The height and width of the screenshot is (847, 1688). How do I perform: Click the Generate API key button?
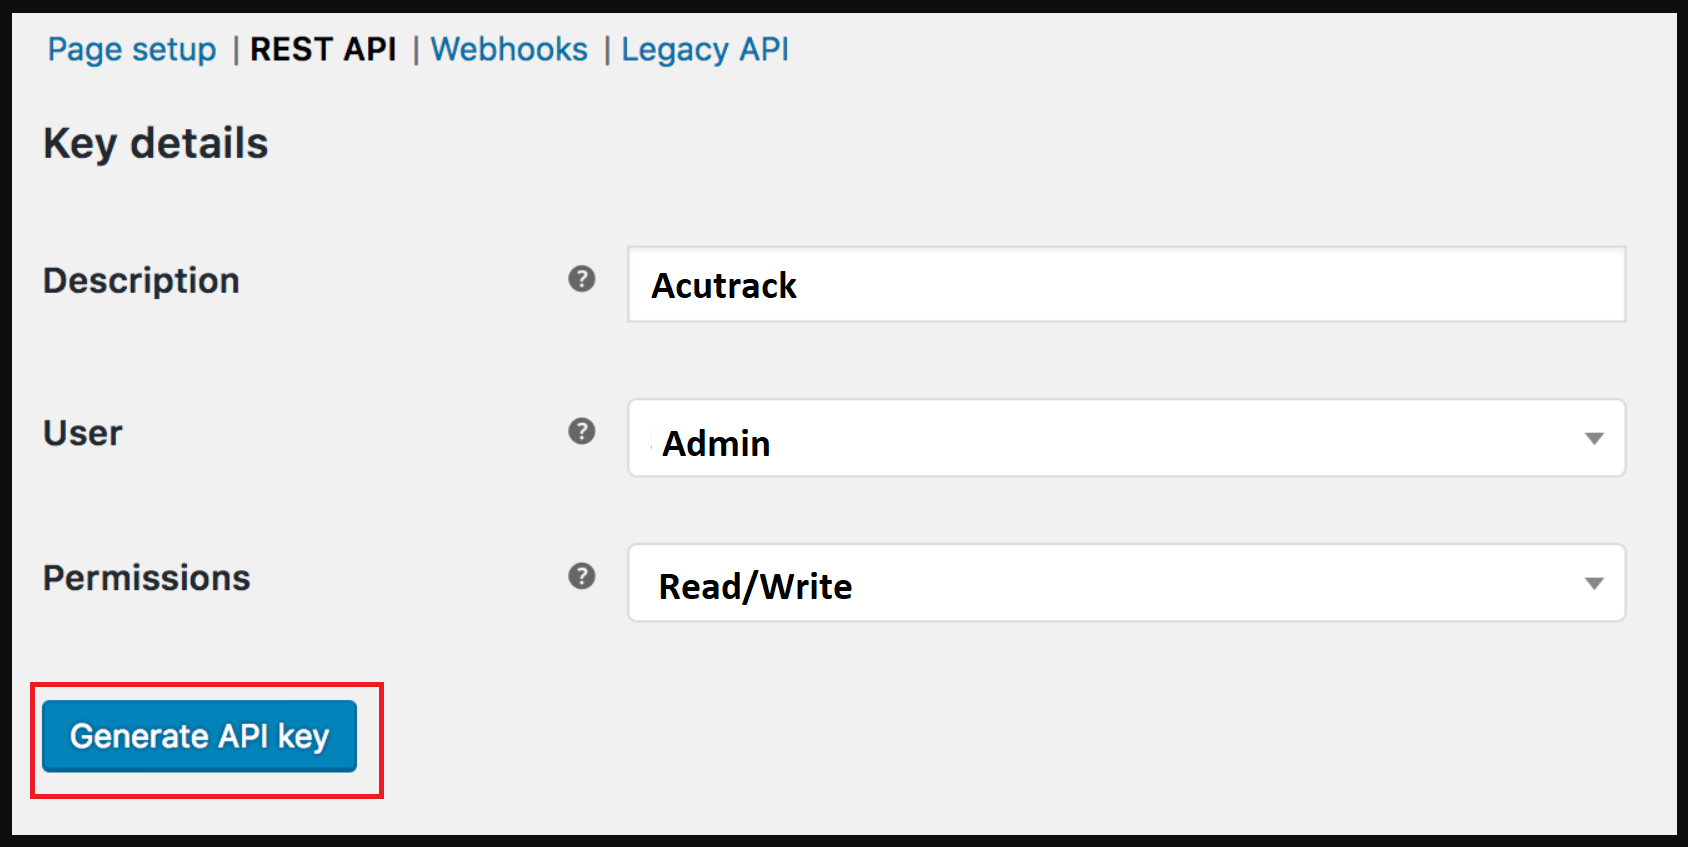[199, 736]
